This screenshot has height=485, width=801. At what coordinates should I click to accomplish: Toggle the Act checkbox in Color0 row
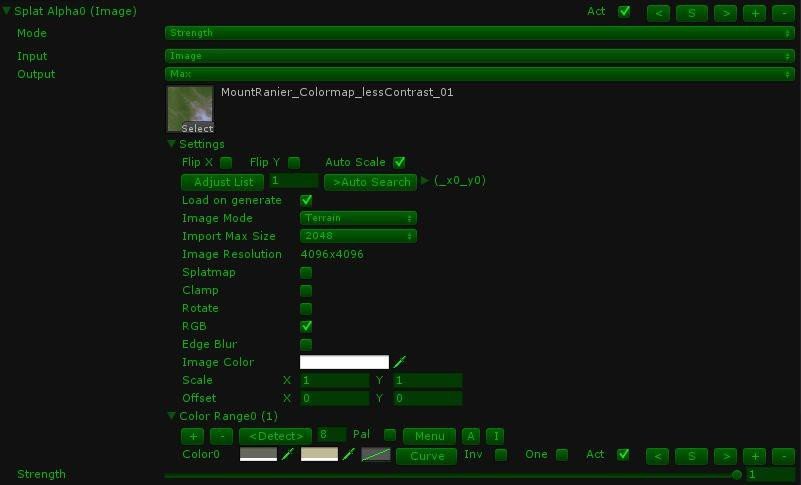pyautogui.click(x=623, y=454)
